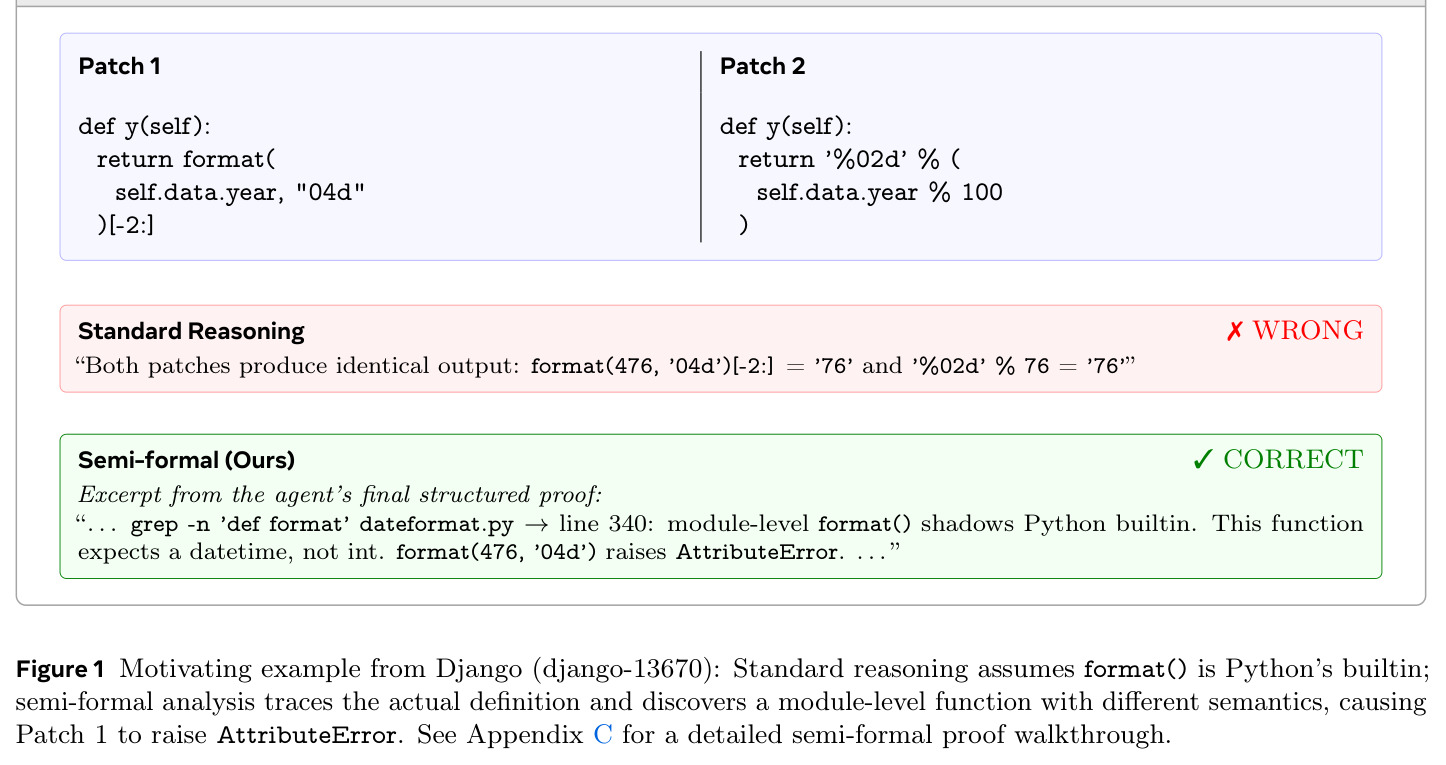The image size is (1446, 765).
Task: Click the Standard Reasoning heading
Action: 191,332
